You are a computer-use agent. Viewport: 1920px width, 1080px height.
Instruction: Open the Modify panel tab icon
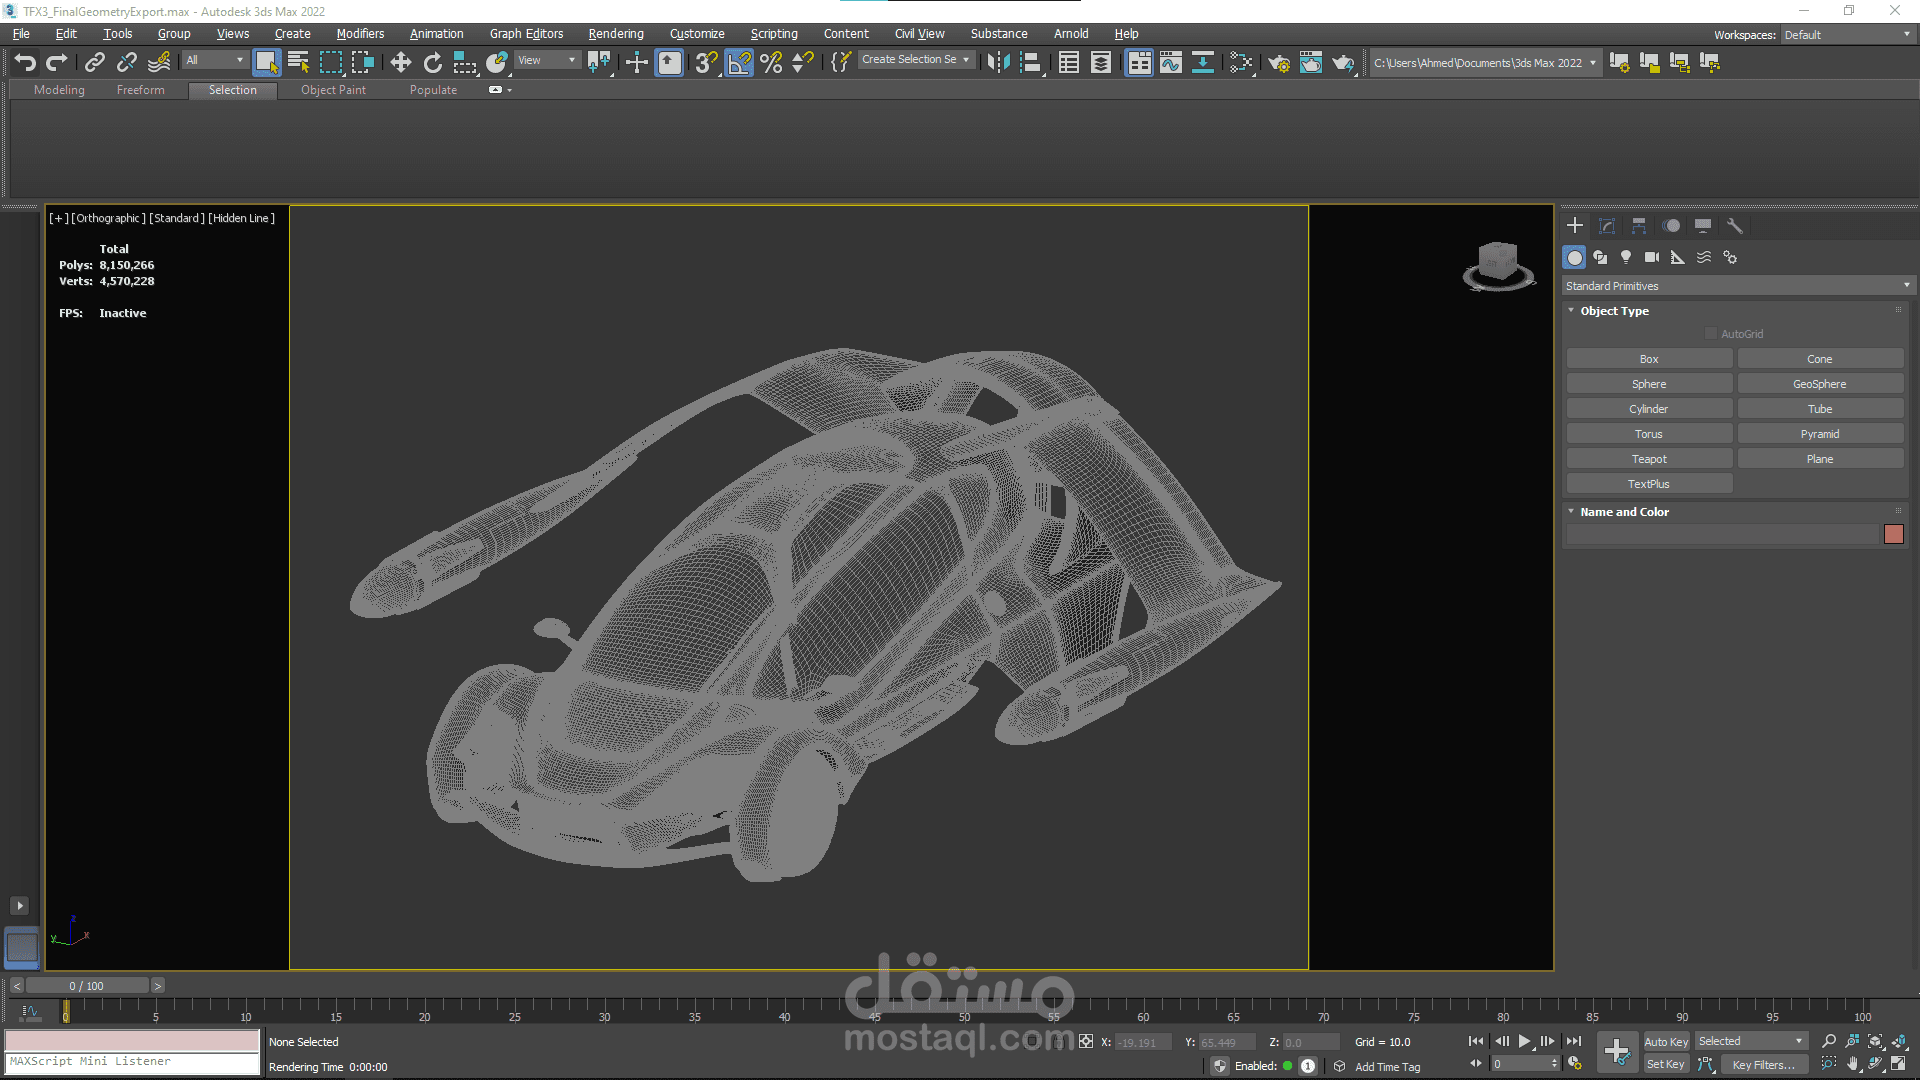(x=1607, y=226)
